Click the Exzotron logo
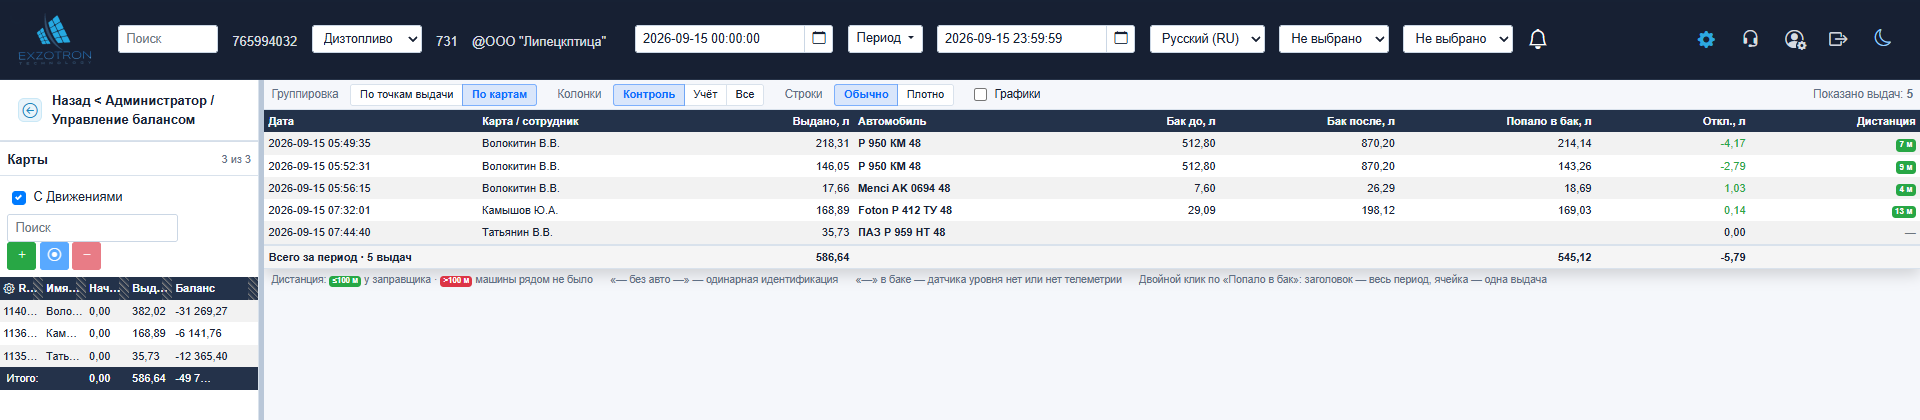The height and width of the screenshot is (420, 1920). (55, 40)
